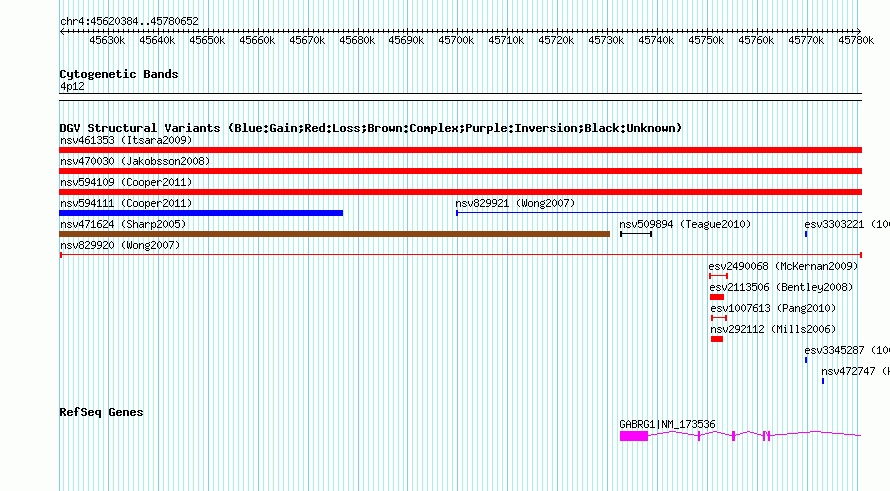Click the esv3303221 blue variant marker

(806, 234)
